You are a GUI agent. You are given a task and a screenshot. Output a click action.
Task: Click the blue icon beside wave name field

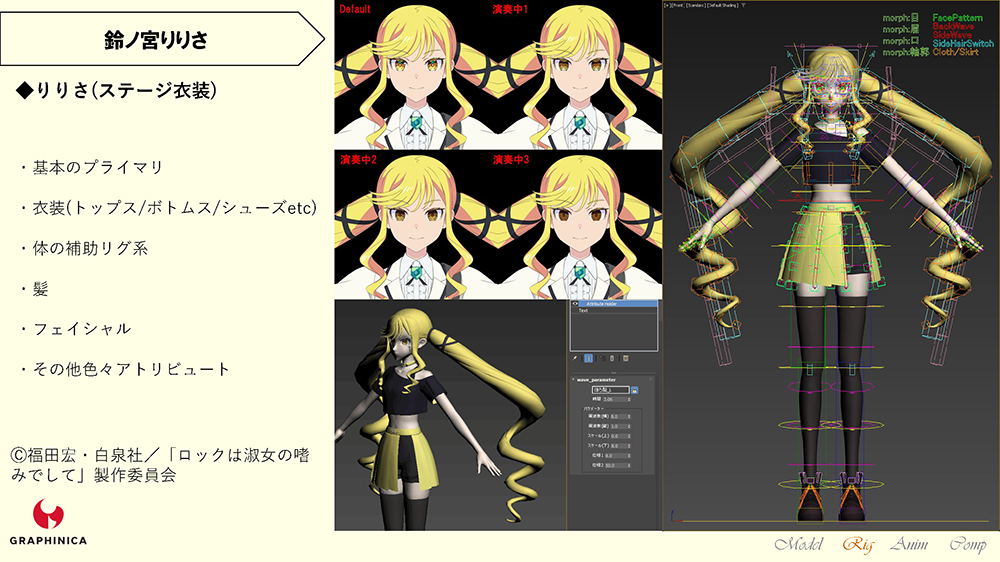(x=635, y=390)
